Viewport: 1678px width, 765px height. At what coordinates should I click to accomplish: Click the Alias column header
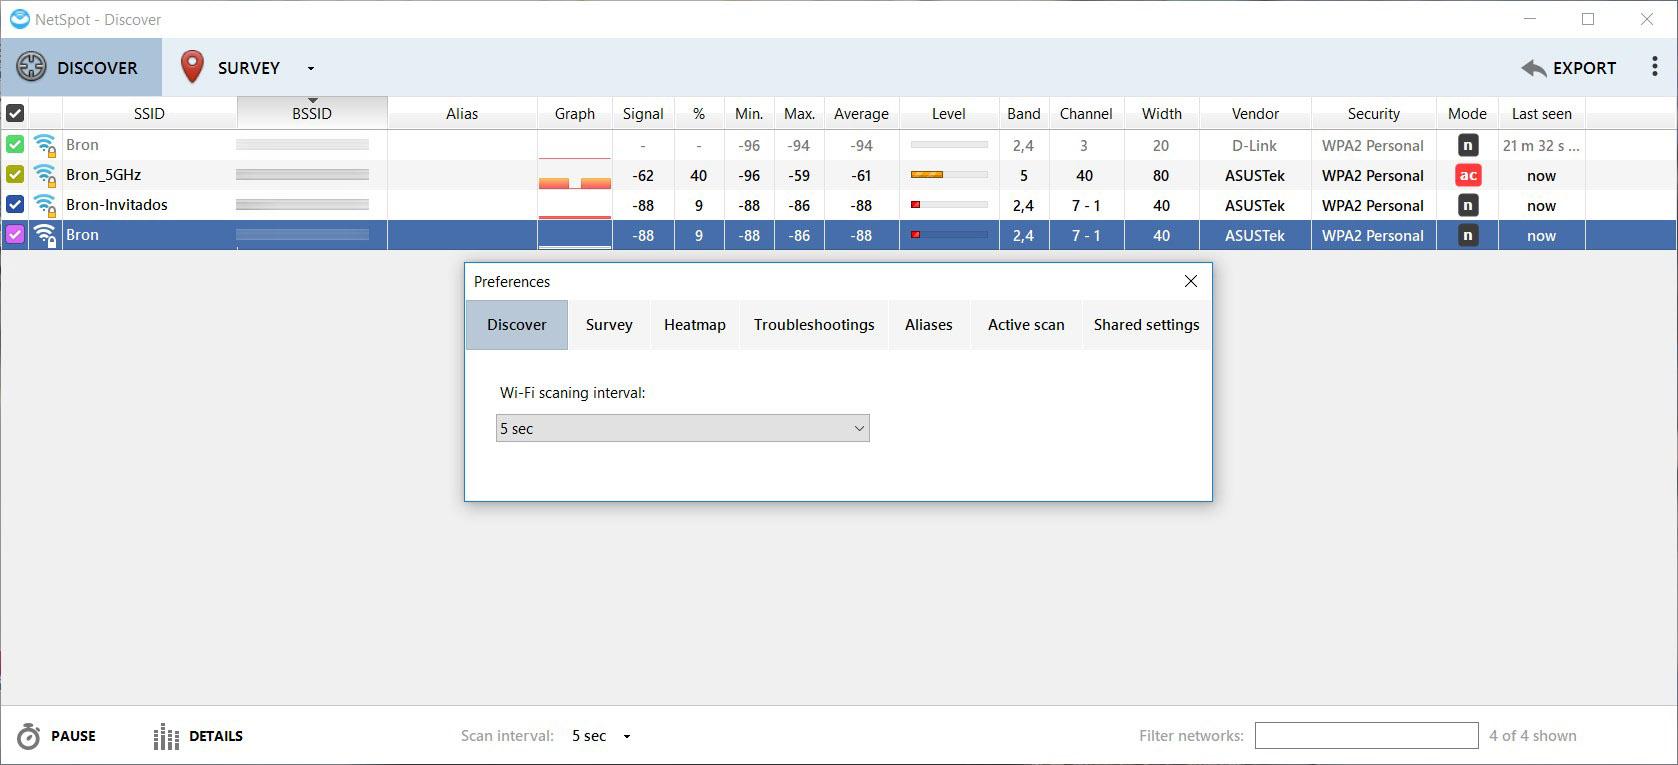(x=462, y=114)
